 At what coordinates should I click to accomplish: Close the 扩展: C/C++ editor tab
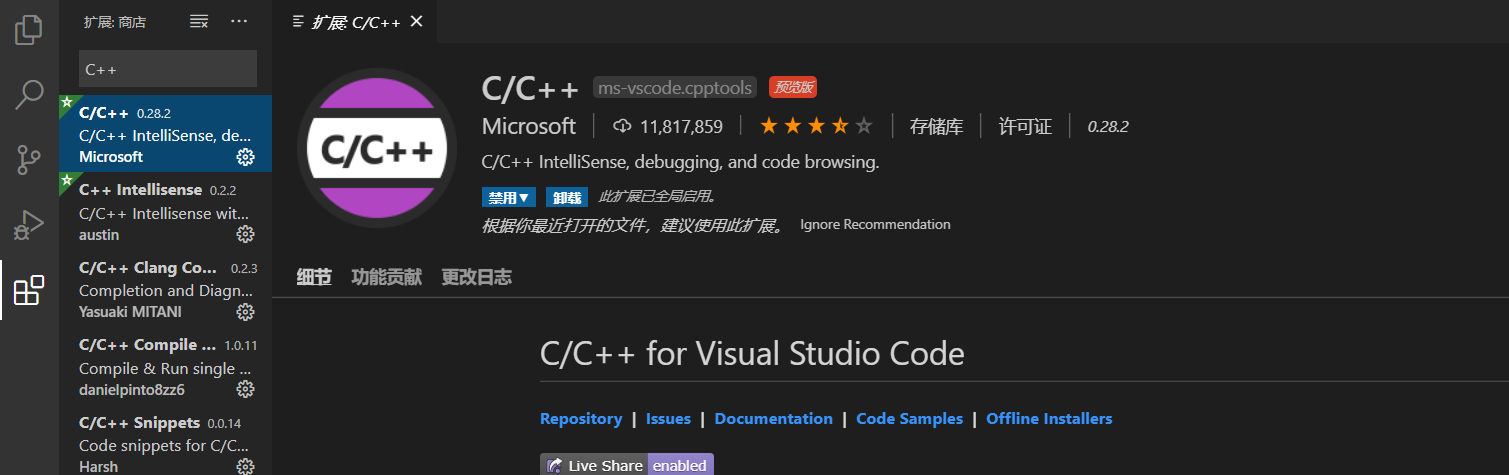(x=416, y=21)
